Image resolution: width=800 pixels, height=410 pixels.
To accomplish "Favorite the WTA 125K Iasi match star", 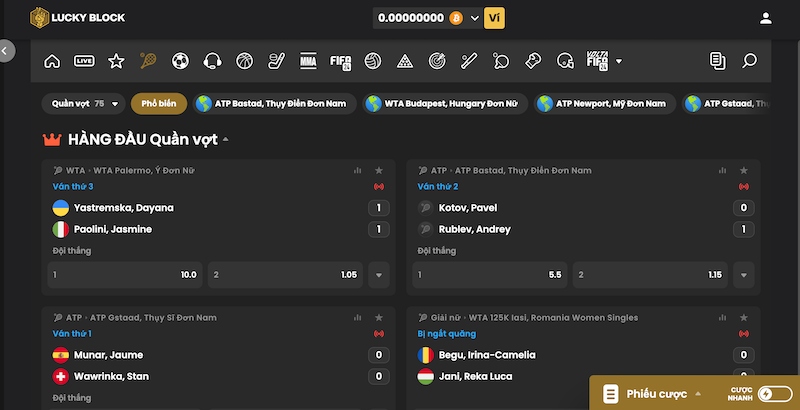I will click(744, 318).
